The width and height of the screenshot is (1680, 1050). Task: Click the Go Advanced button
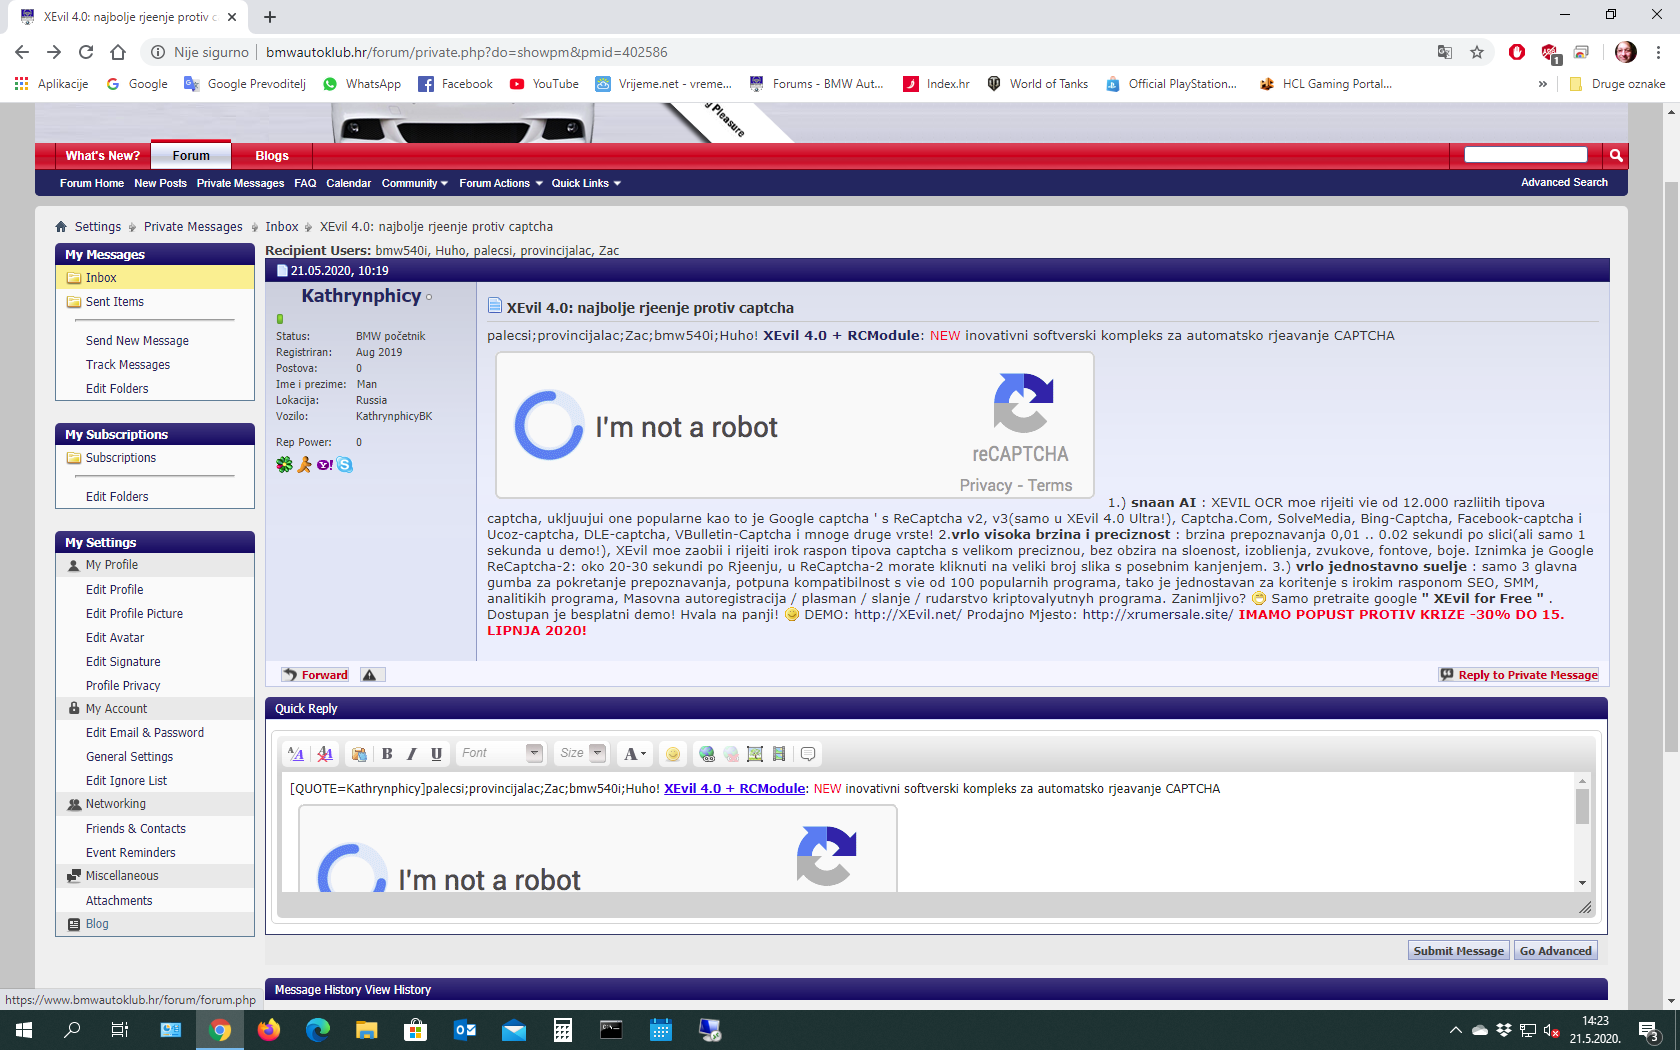[1555, 951]
